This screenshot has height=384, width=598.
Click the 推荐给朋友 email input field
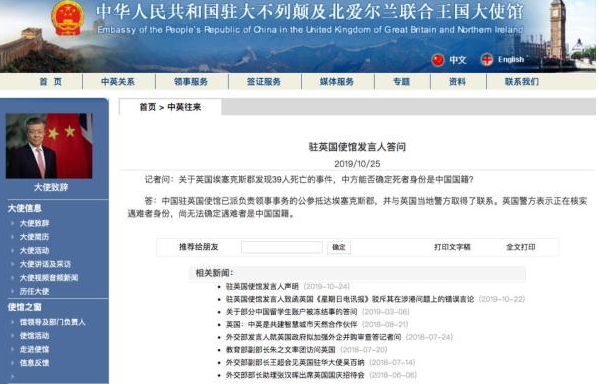click(282, 247)
